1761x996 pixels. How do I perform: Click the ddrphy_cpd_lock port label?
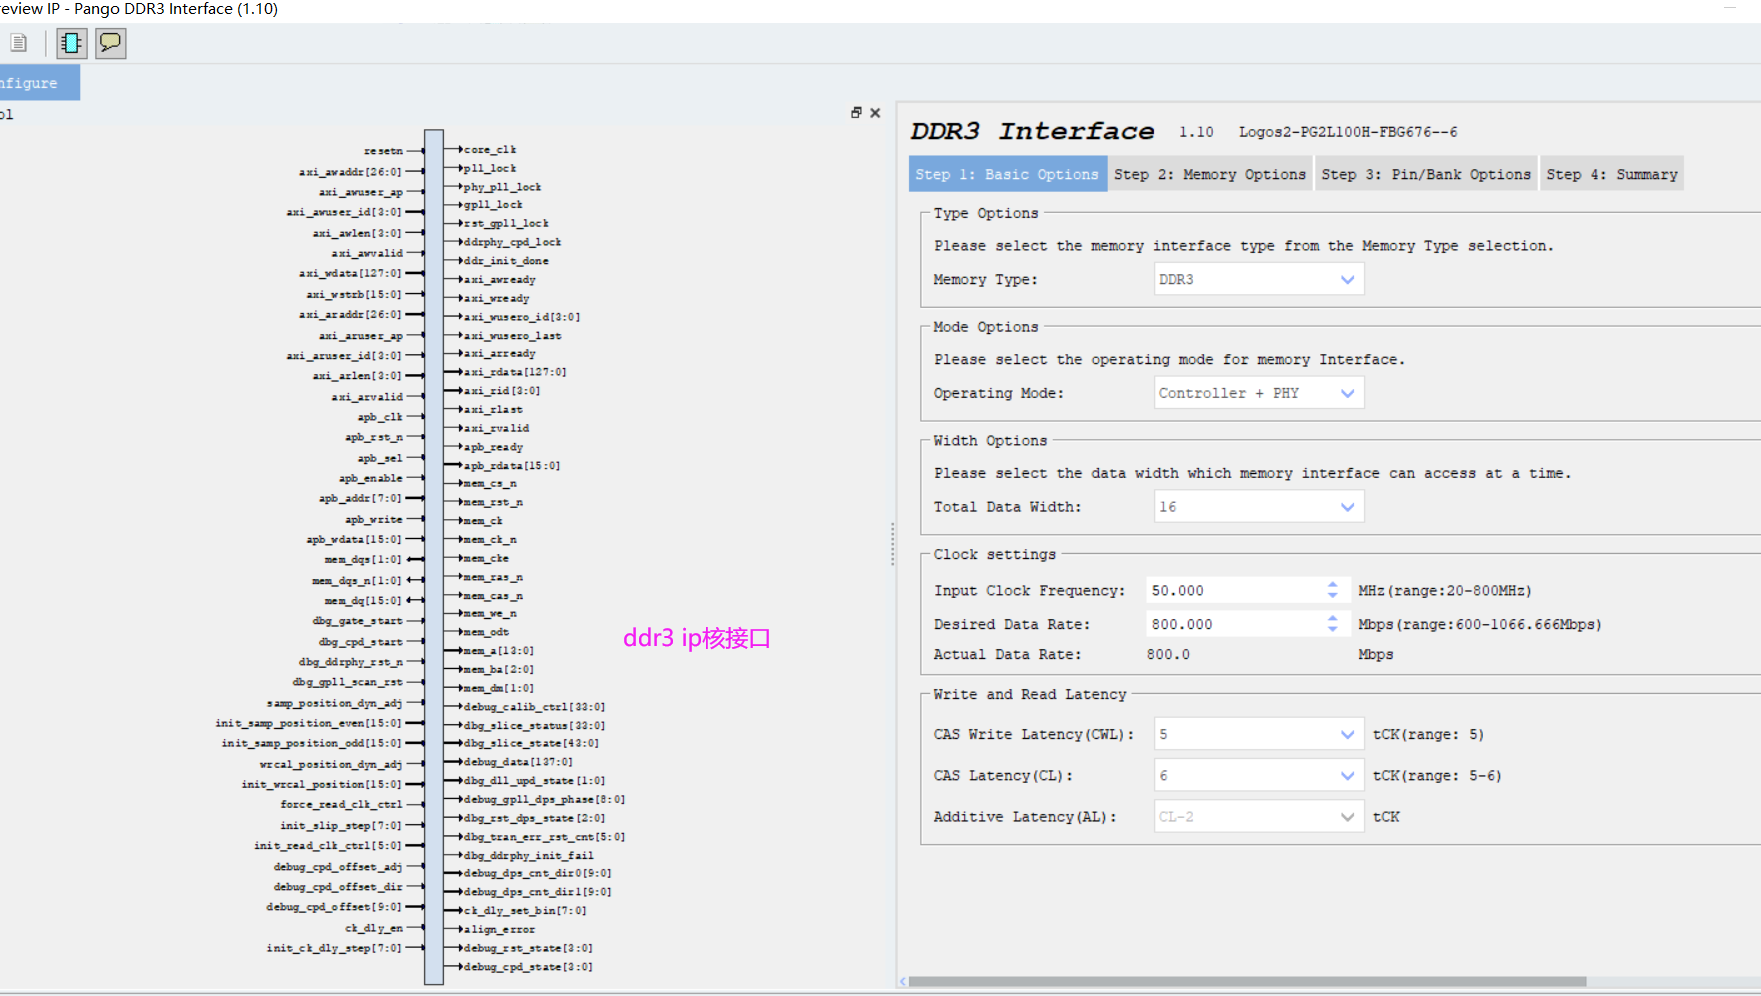click(x=512, y=242)
